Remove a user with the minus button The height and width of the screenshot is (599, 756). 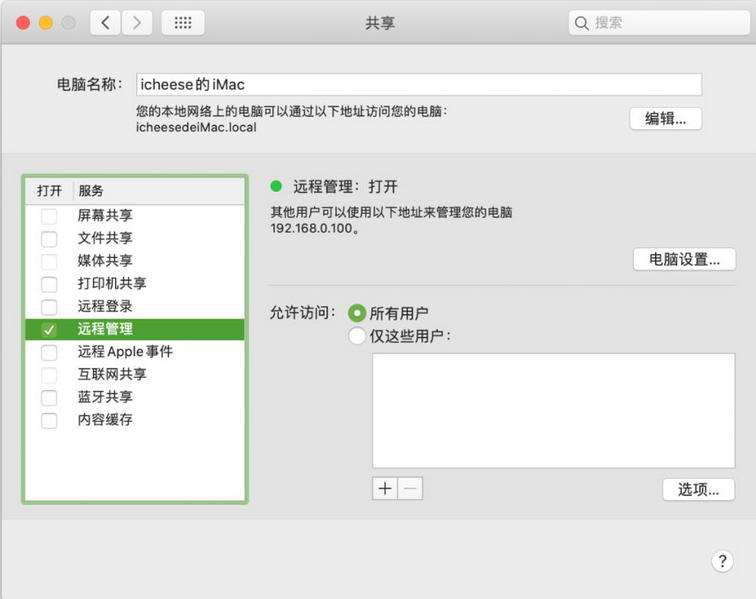410,489
